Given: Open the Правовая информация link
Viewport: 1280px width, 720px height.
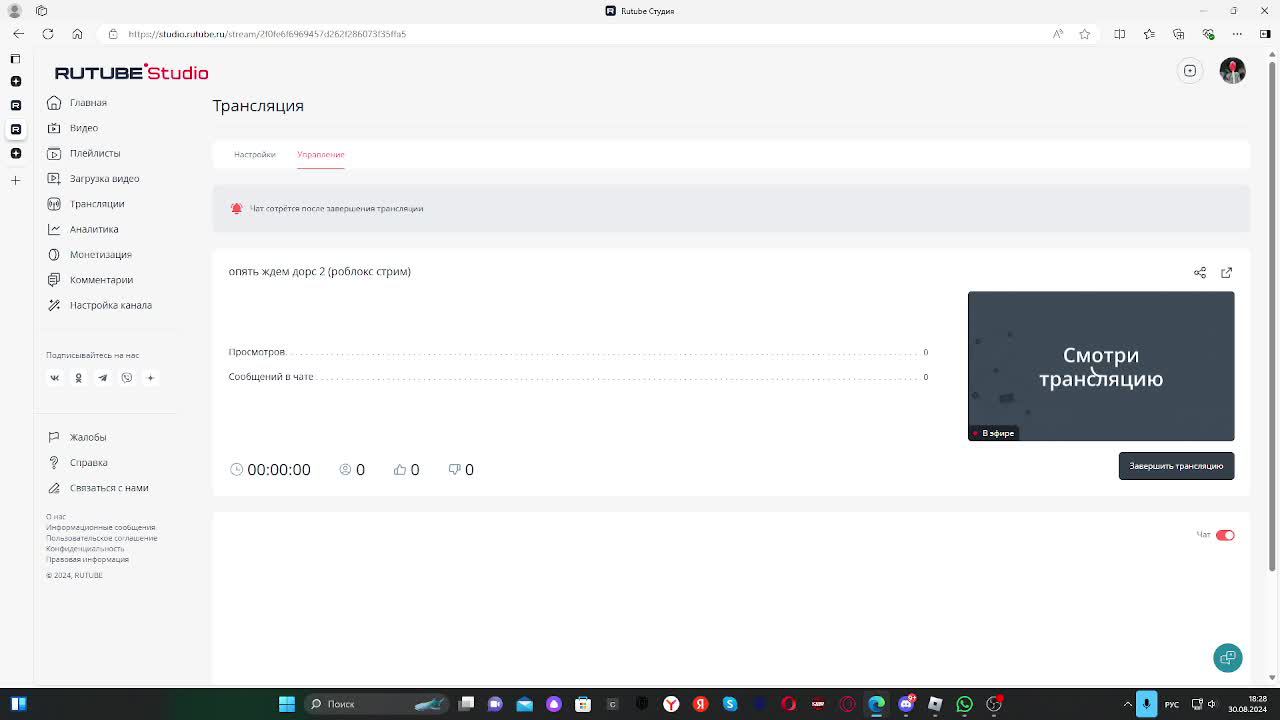Looking at the screenshot, I should (x=87, y=559).
